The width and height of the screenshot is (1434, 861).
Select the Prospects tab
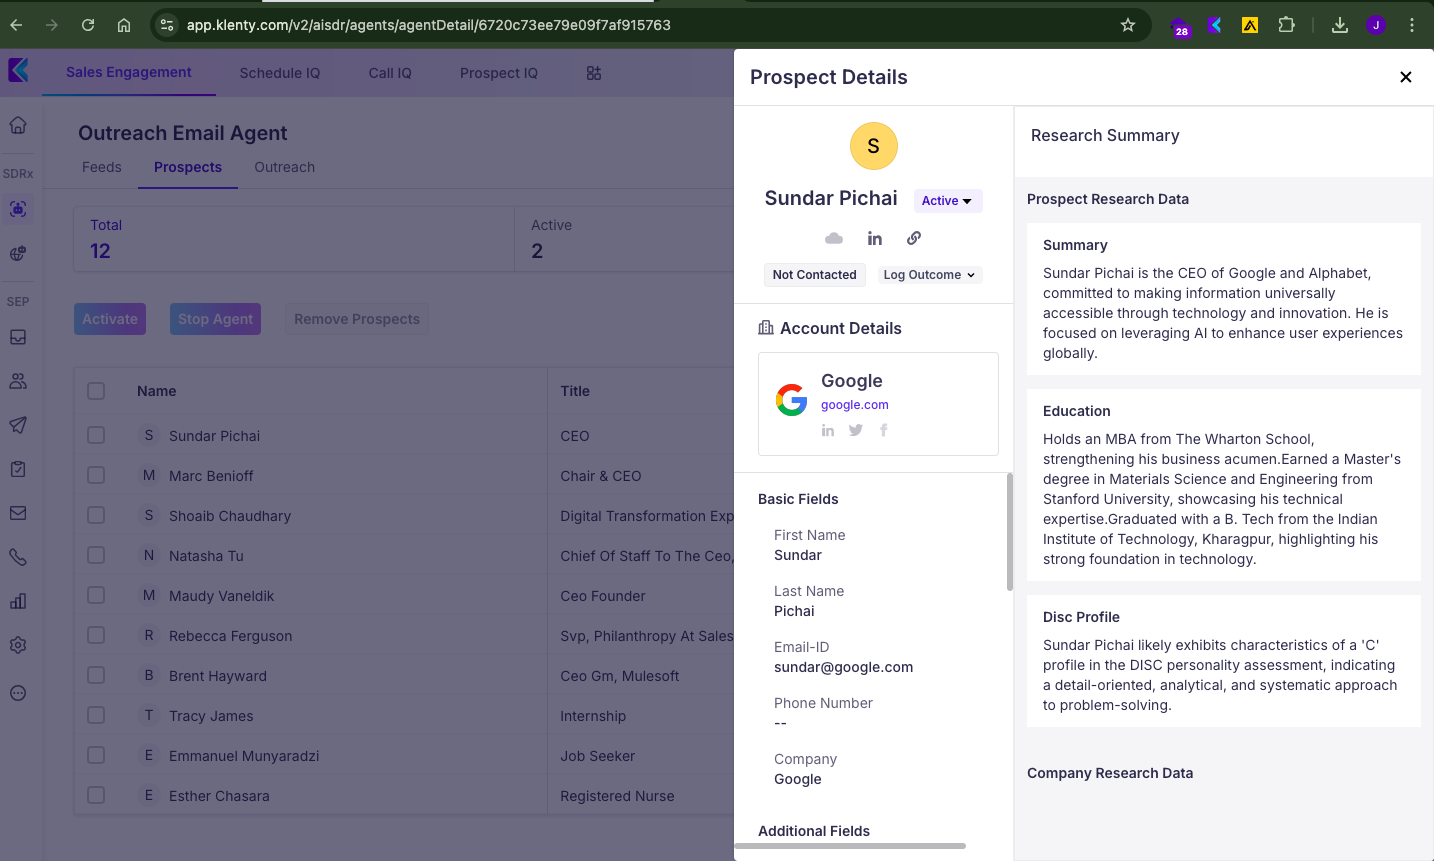pyautogui.click(x=188, y=167)
